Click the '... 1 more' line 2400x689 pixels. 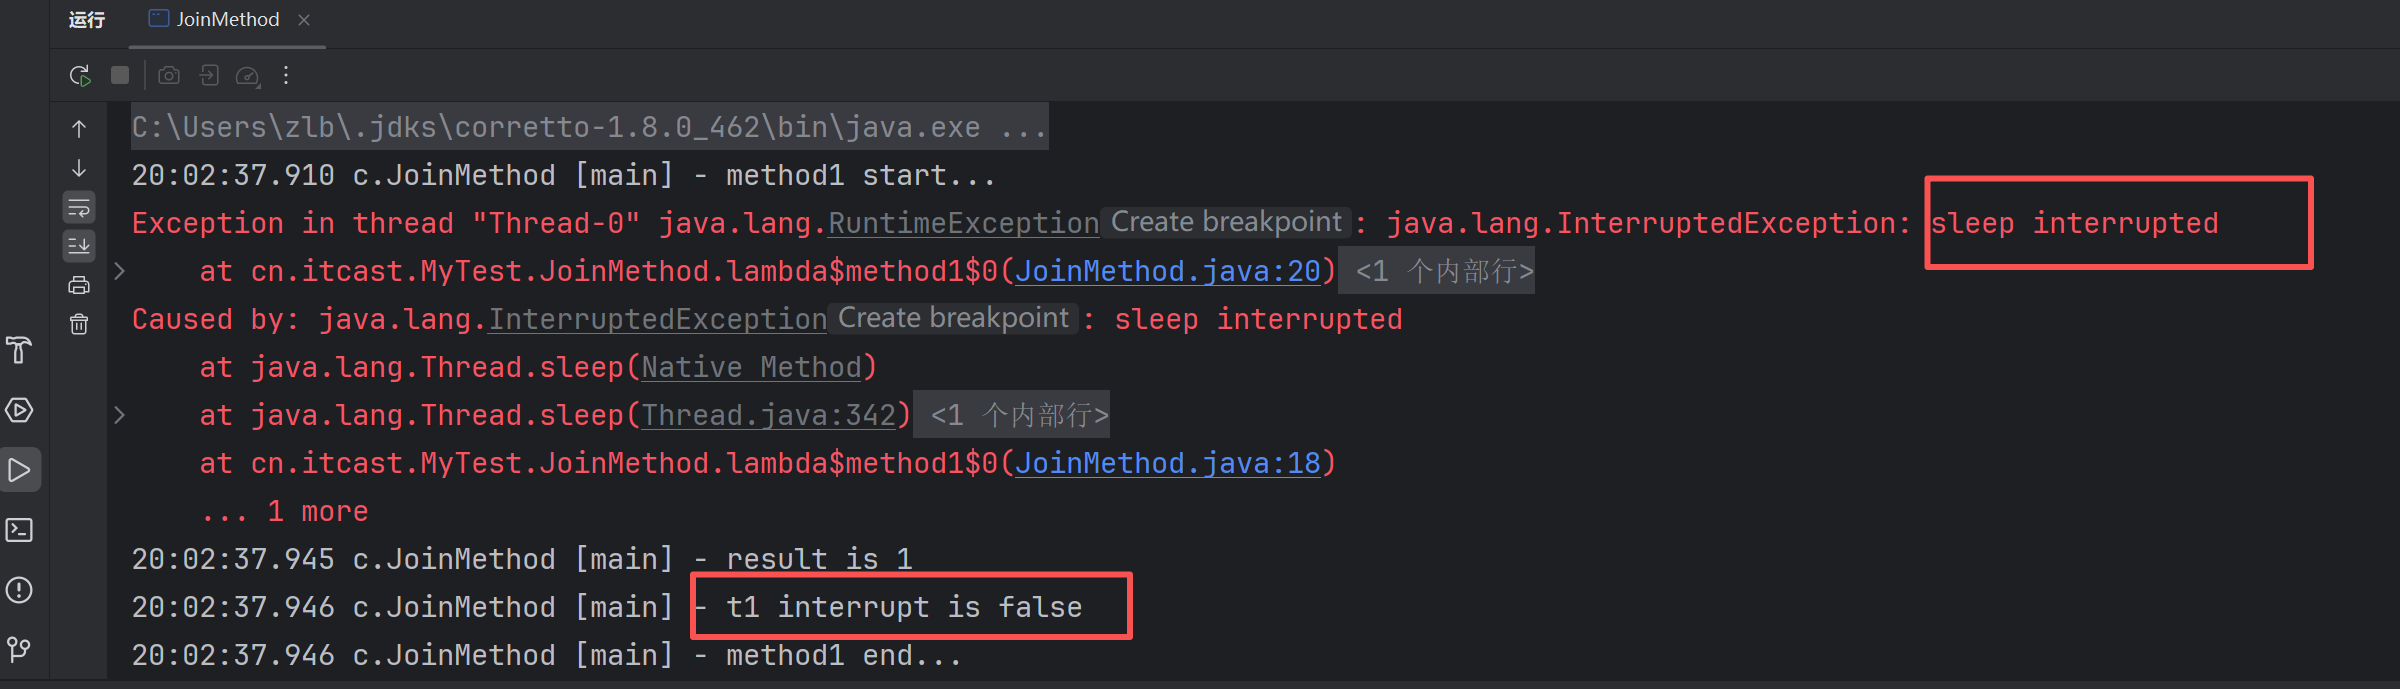click(x=284, y=511)
